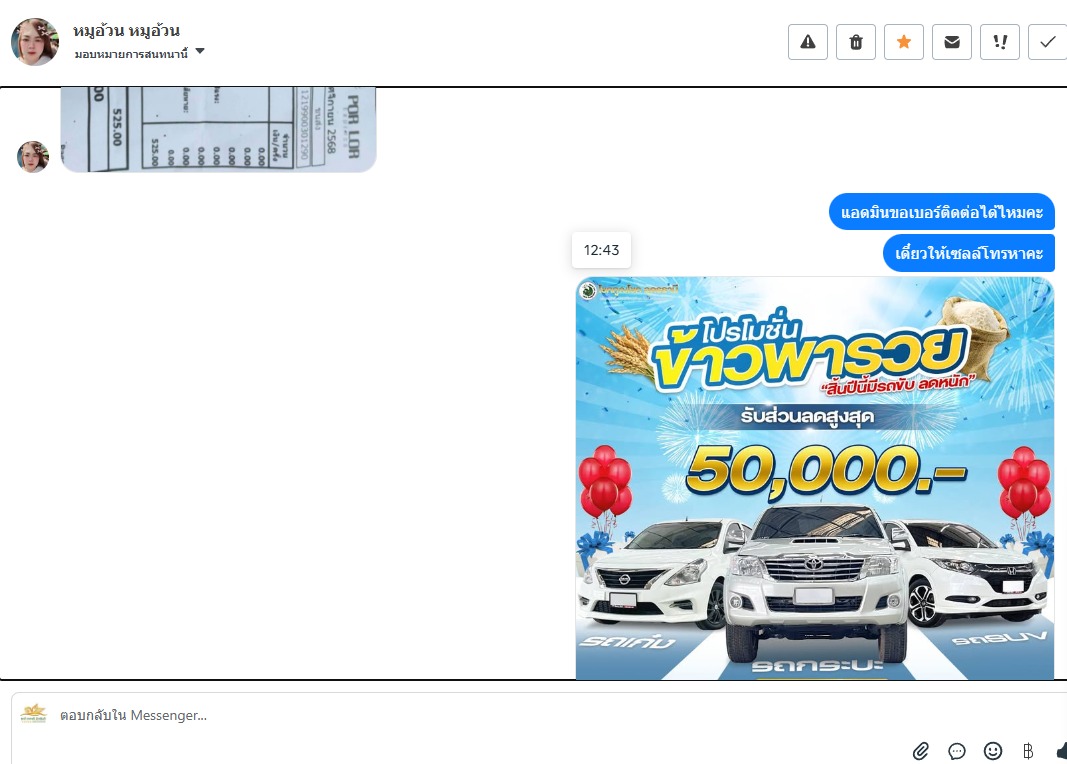Select the message saying sales will call
Screen dimensions: 1067x764
[x=969, y=253]
